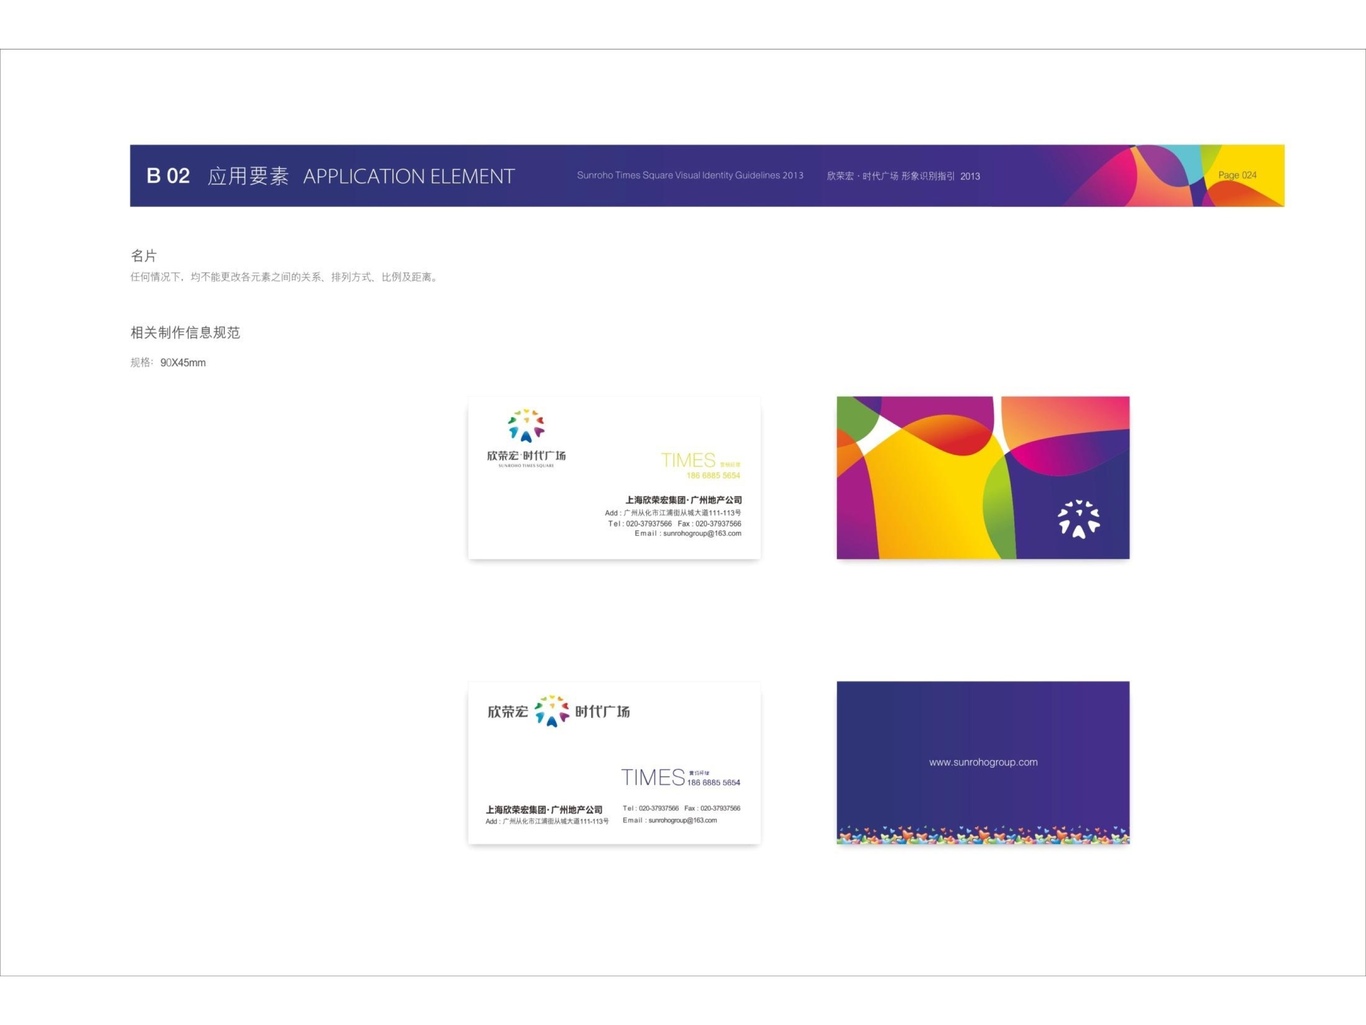Click 'SUNROHO TIMES SQUARE' small caption under logo
Screen dimensions: 1366x1025
tap(526, 466)
